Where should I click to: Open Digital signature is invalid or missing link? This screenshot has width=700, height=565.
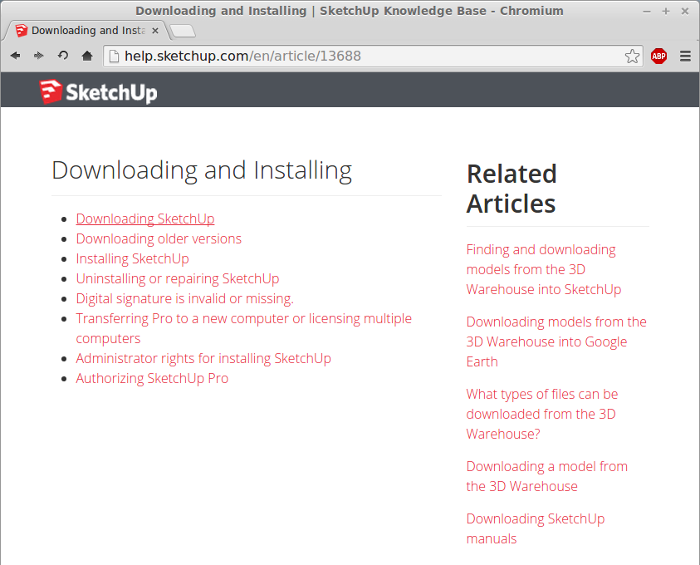click(184, 299)
